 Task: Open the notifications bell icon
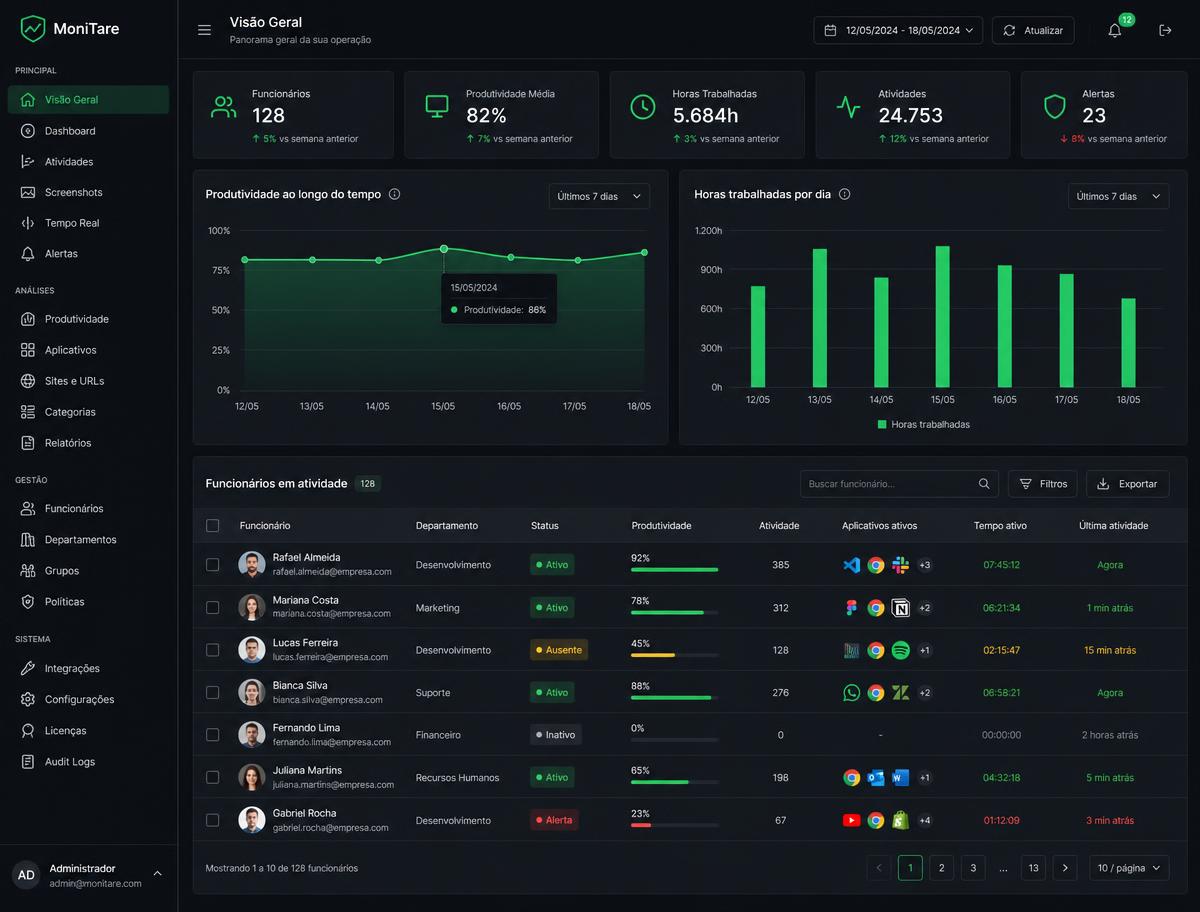coord(1114,30)
